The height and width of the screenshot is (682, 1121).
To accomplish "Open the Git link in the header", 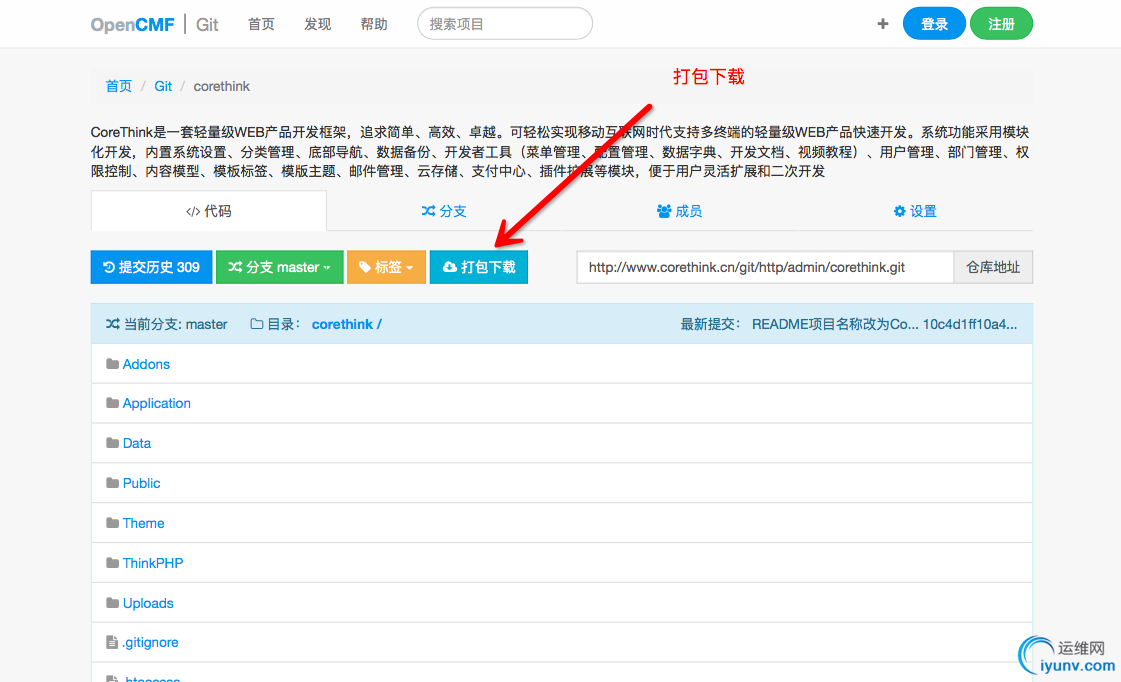I will pos(207,24).
